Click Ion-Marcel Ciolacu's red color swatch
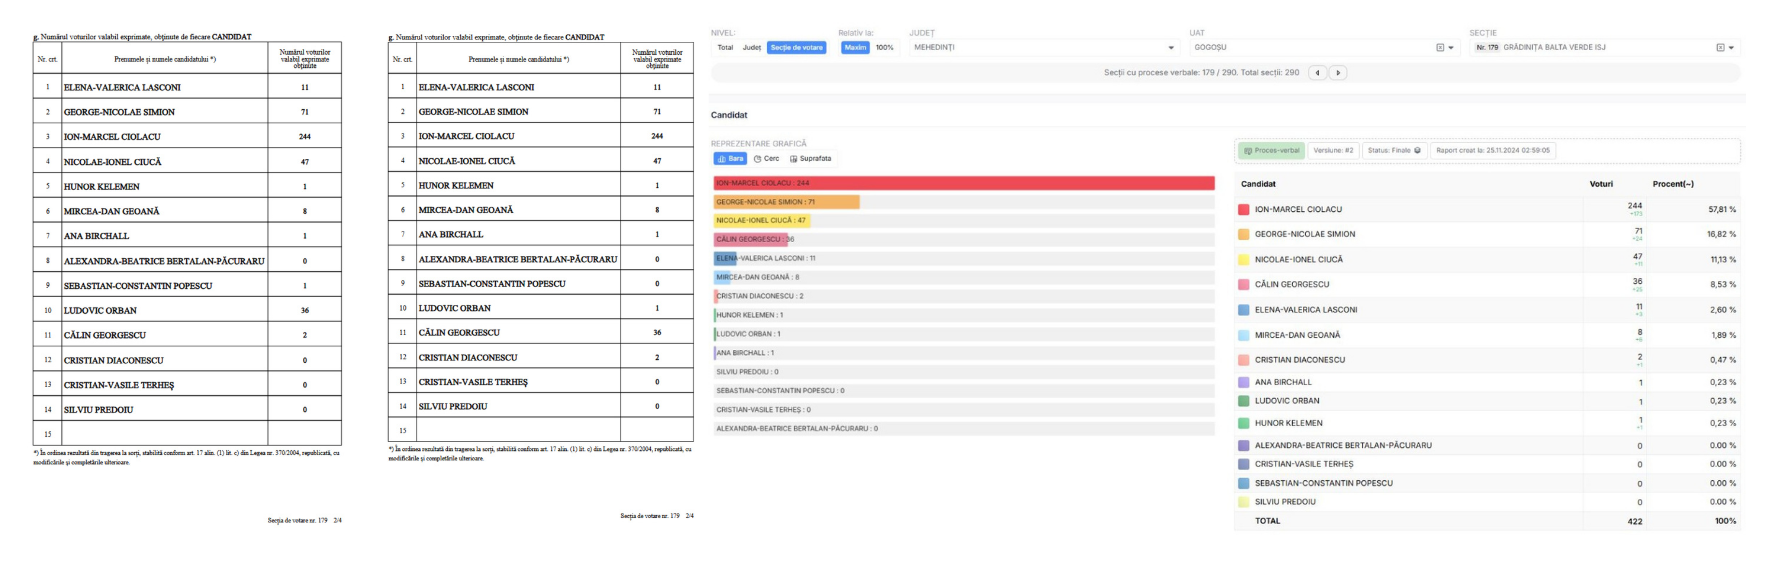The width and height of the screenshot is (1787, 568). point(1244,210)
